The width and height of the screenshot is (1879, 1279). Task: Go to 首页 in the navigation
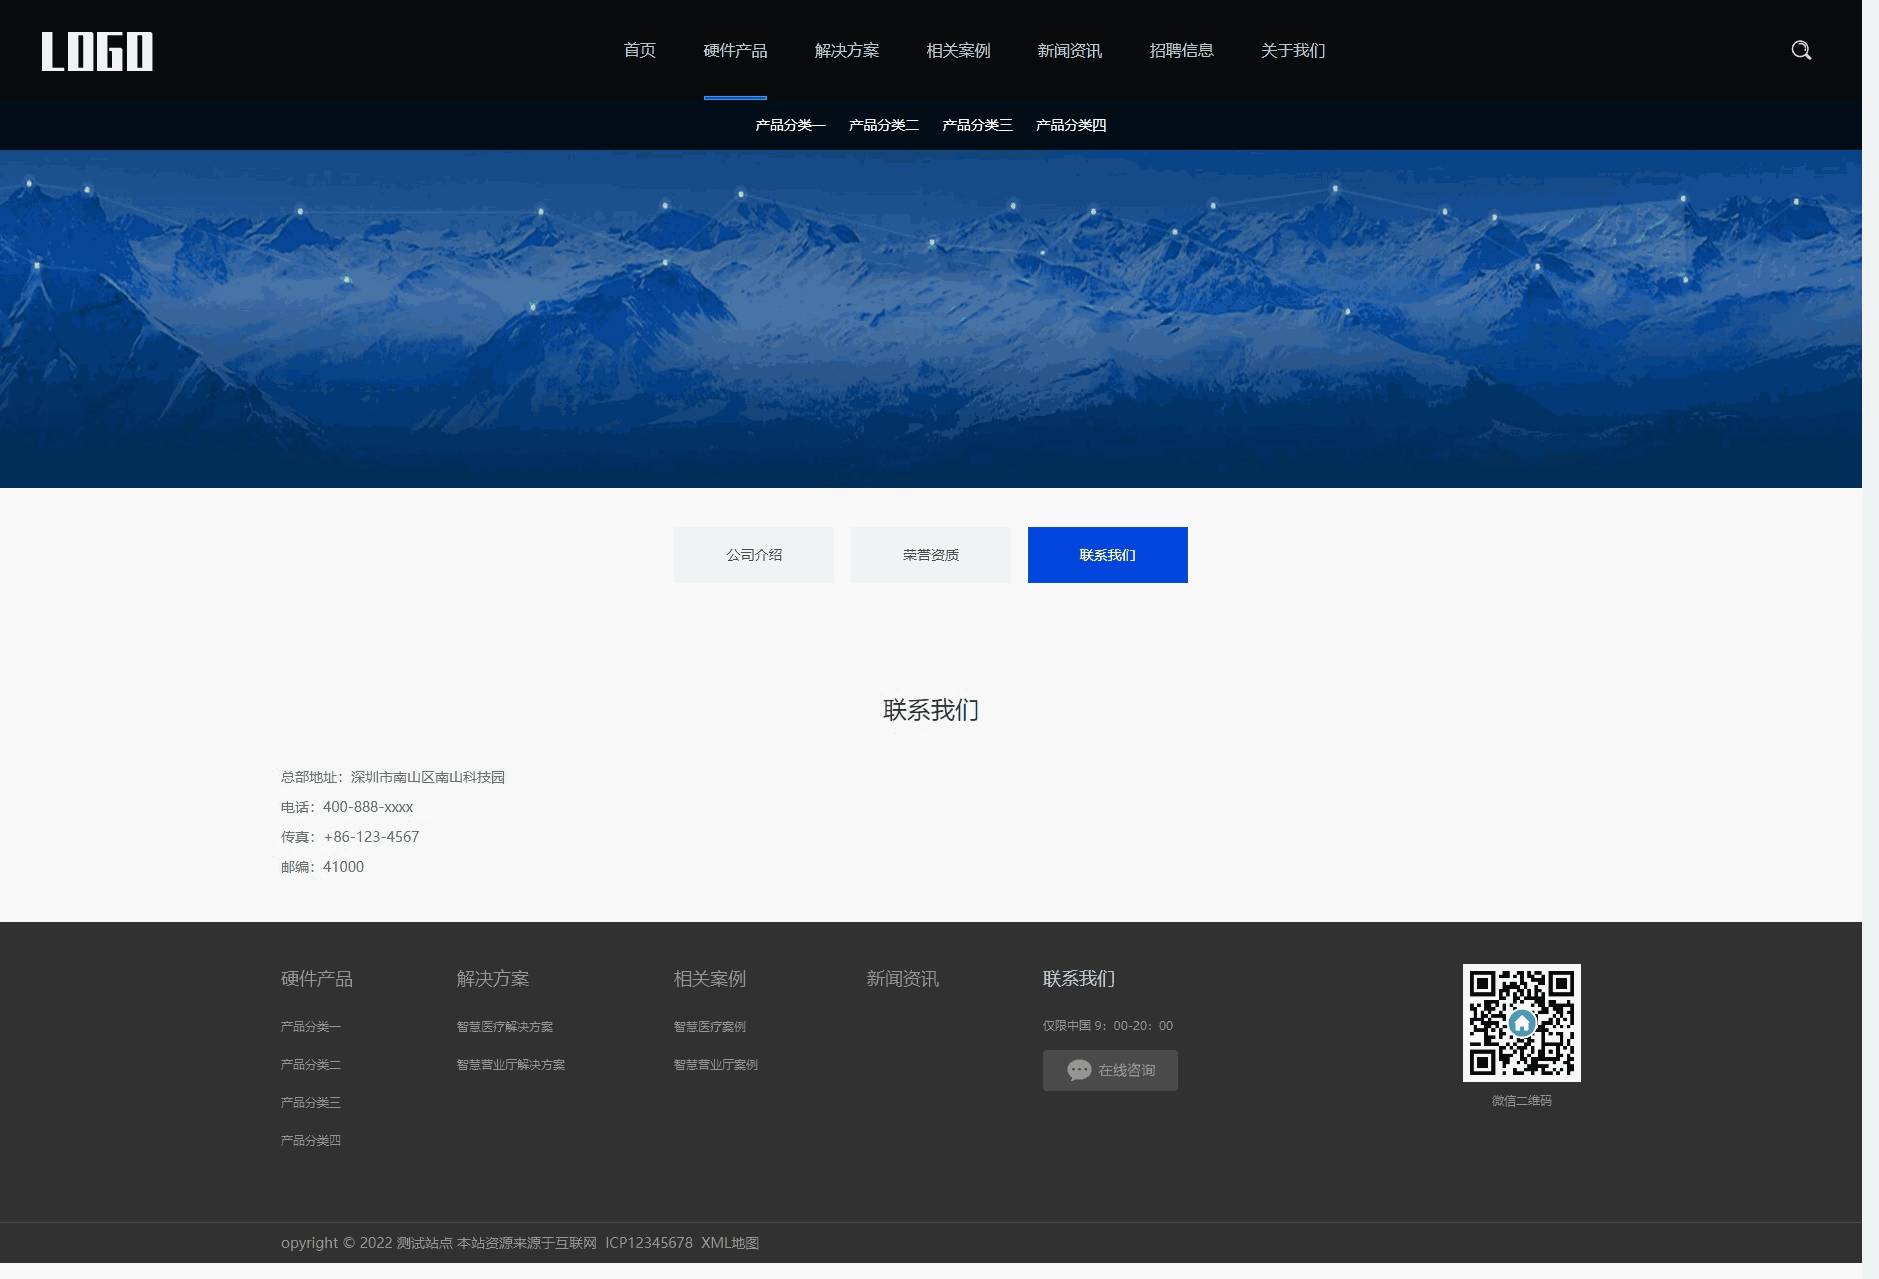640,50
